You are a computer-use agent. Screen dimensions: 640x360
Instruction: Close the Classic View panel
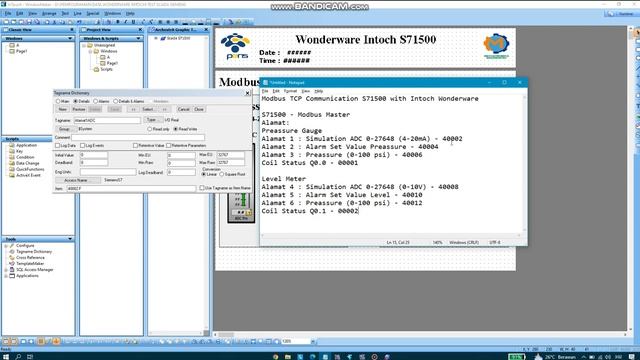(x=72, y=30)
